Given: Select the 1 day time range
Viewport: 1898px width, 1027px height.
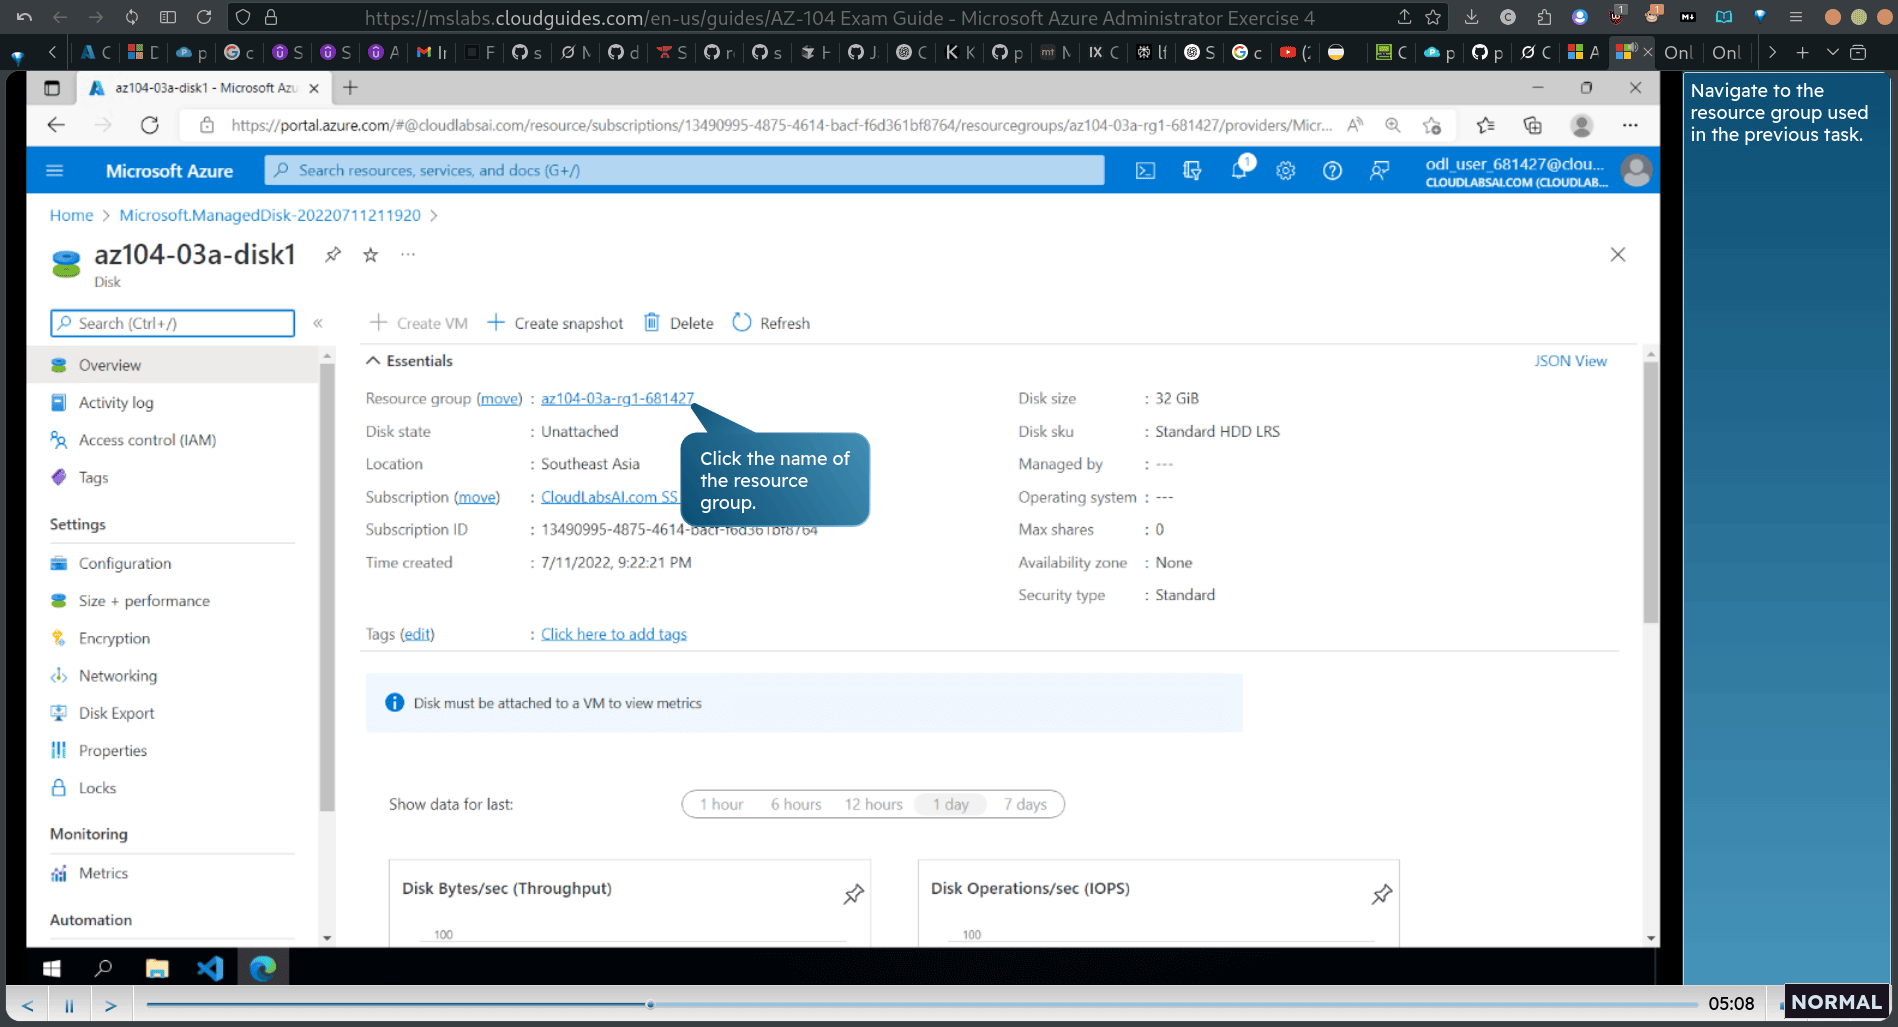Looking at the screenshot, I should point(950,804).
